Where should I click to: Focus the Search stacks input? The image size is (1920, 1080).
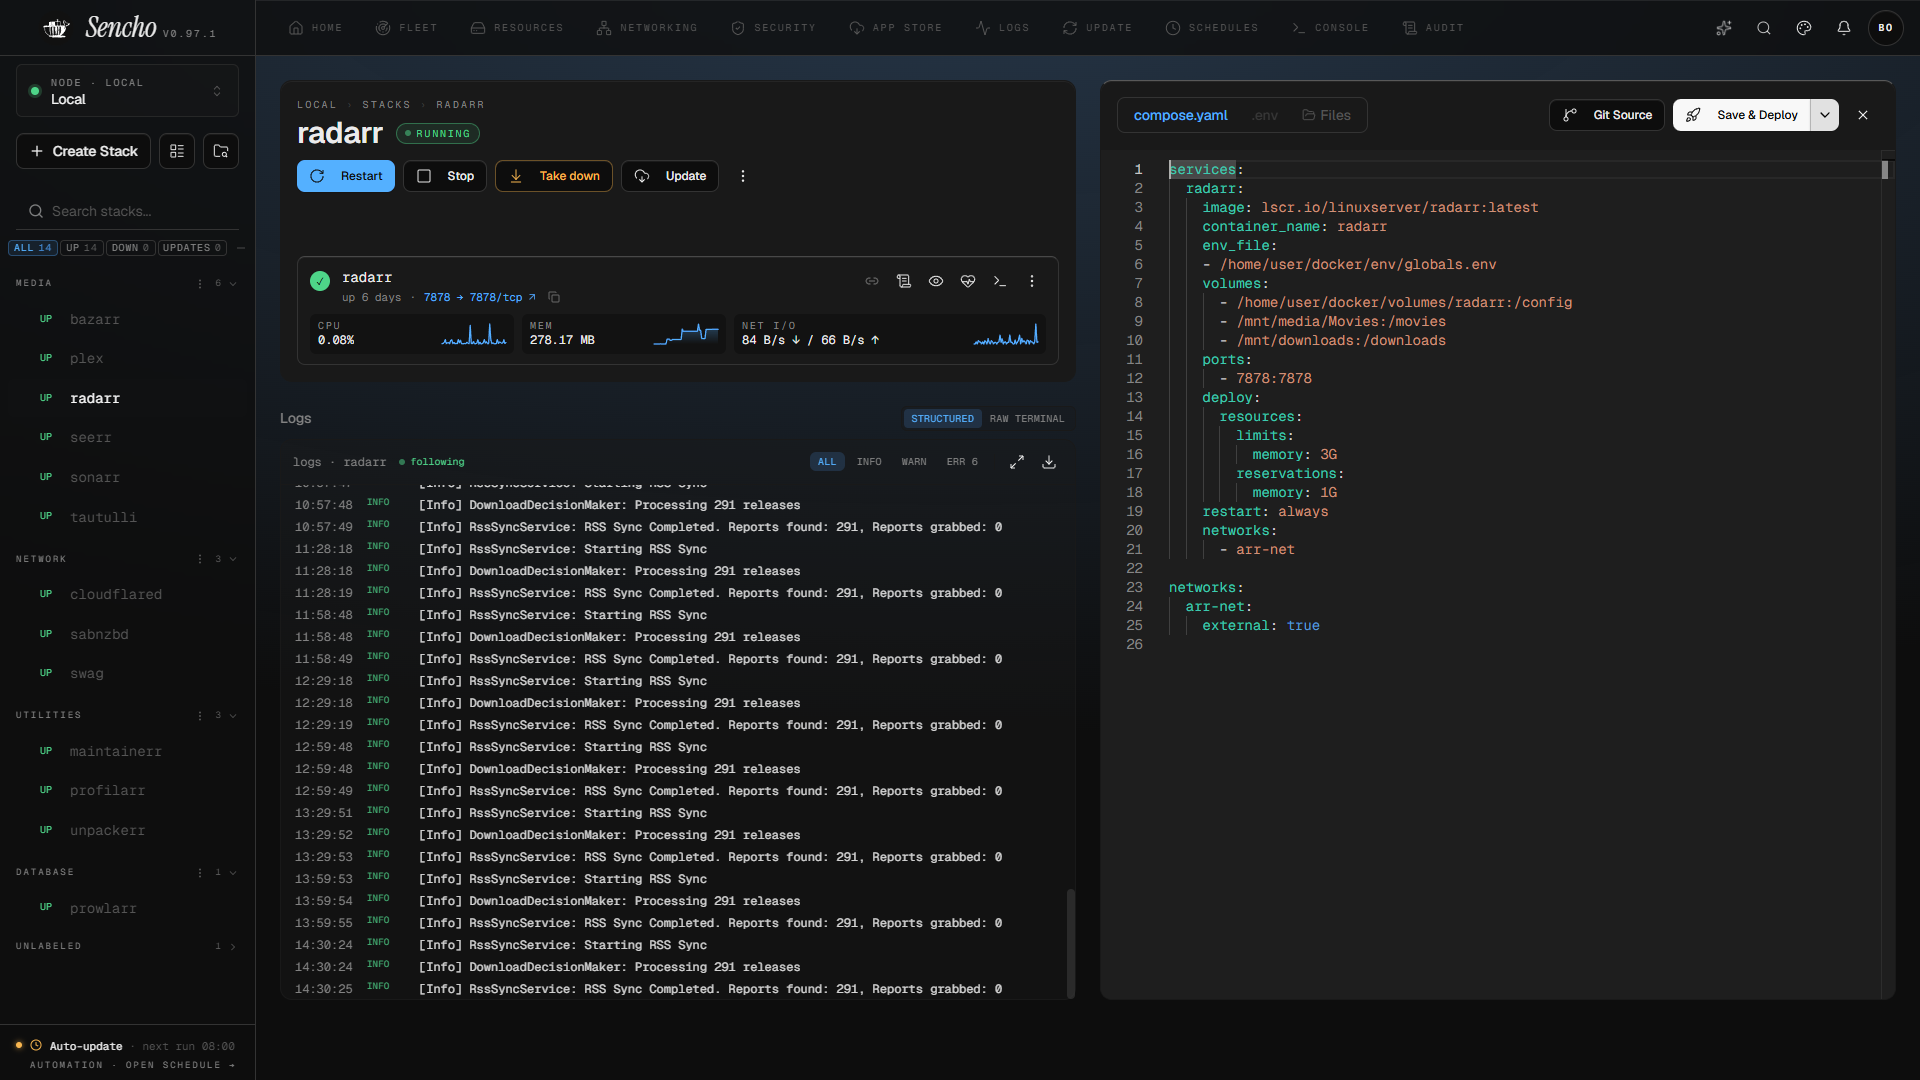pos(127,211)
